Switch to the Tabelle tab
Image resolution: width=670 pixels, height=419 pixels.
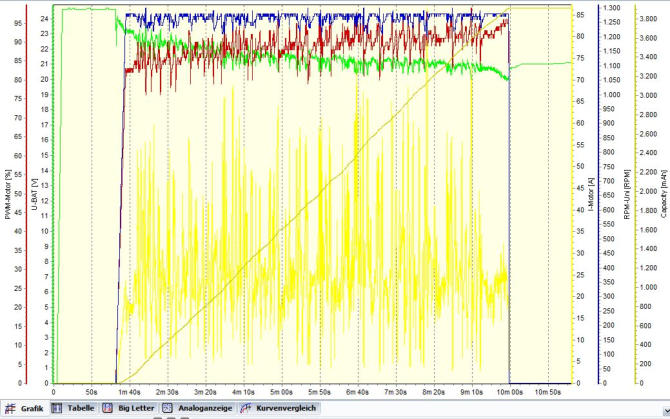81,409
